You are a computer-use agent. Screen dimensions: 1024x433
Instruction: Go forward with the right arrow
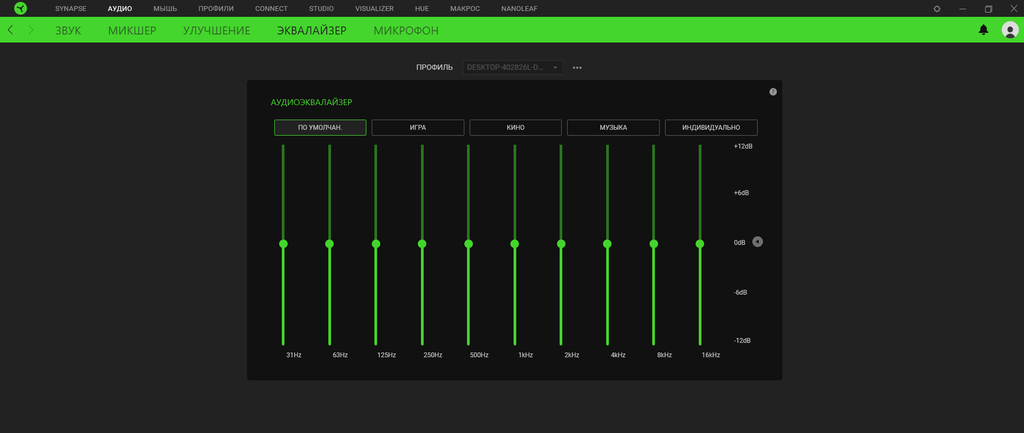coord(31,30)
